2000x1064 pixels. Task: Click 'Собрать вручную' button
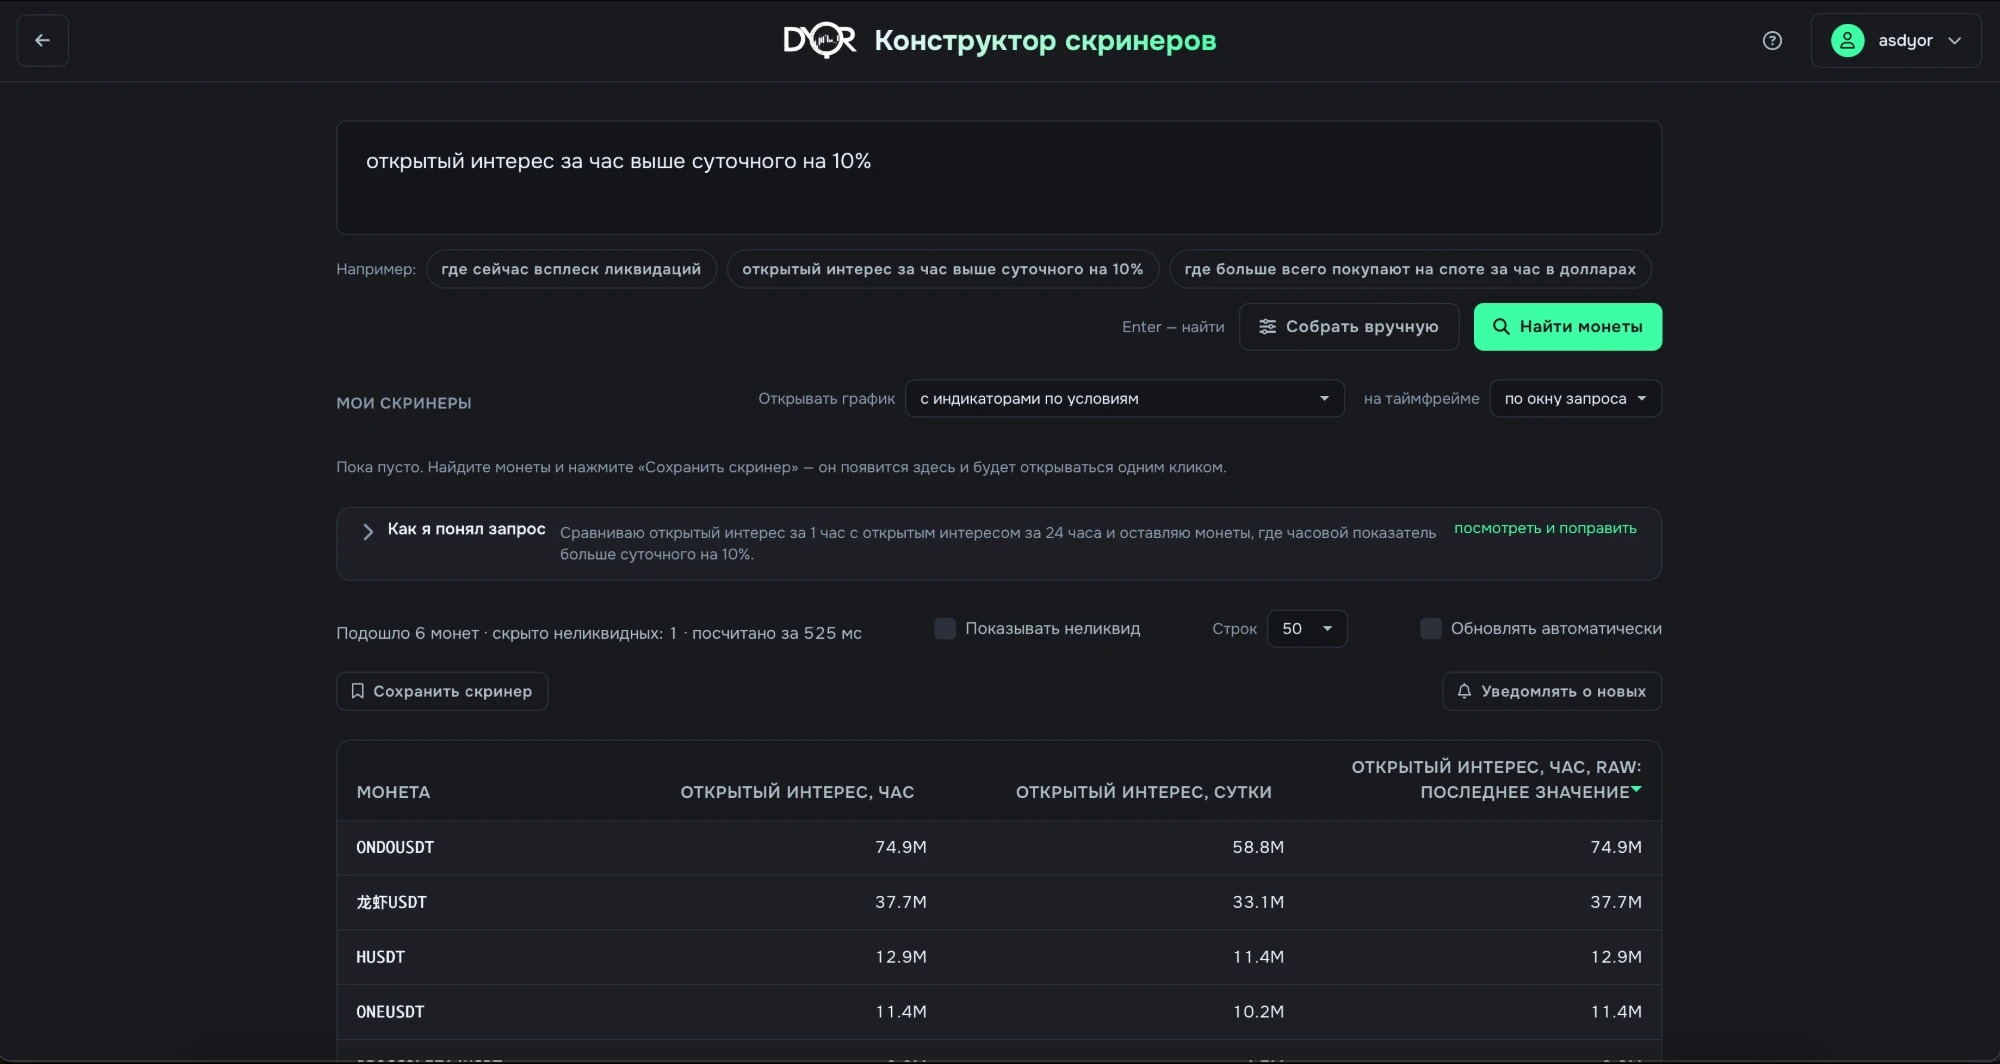(x=1349, y=327)
